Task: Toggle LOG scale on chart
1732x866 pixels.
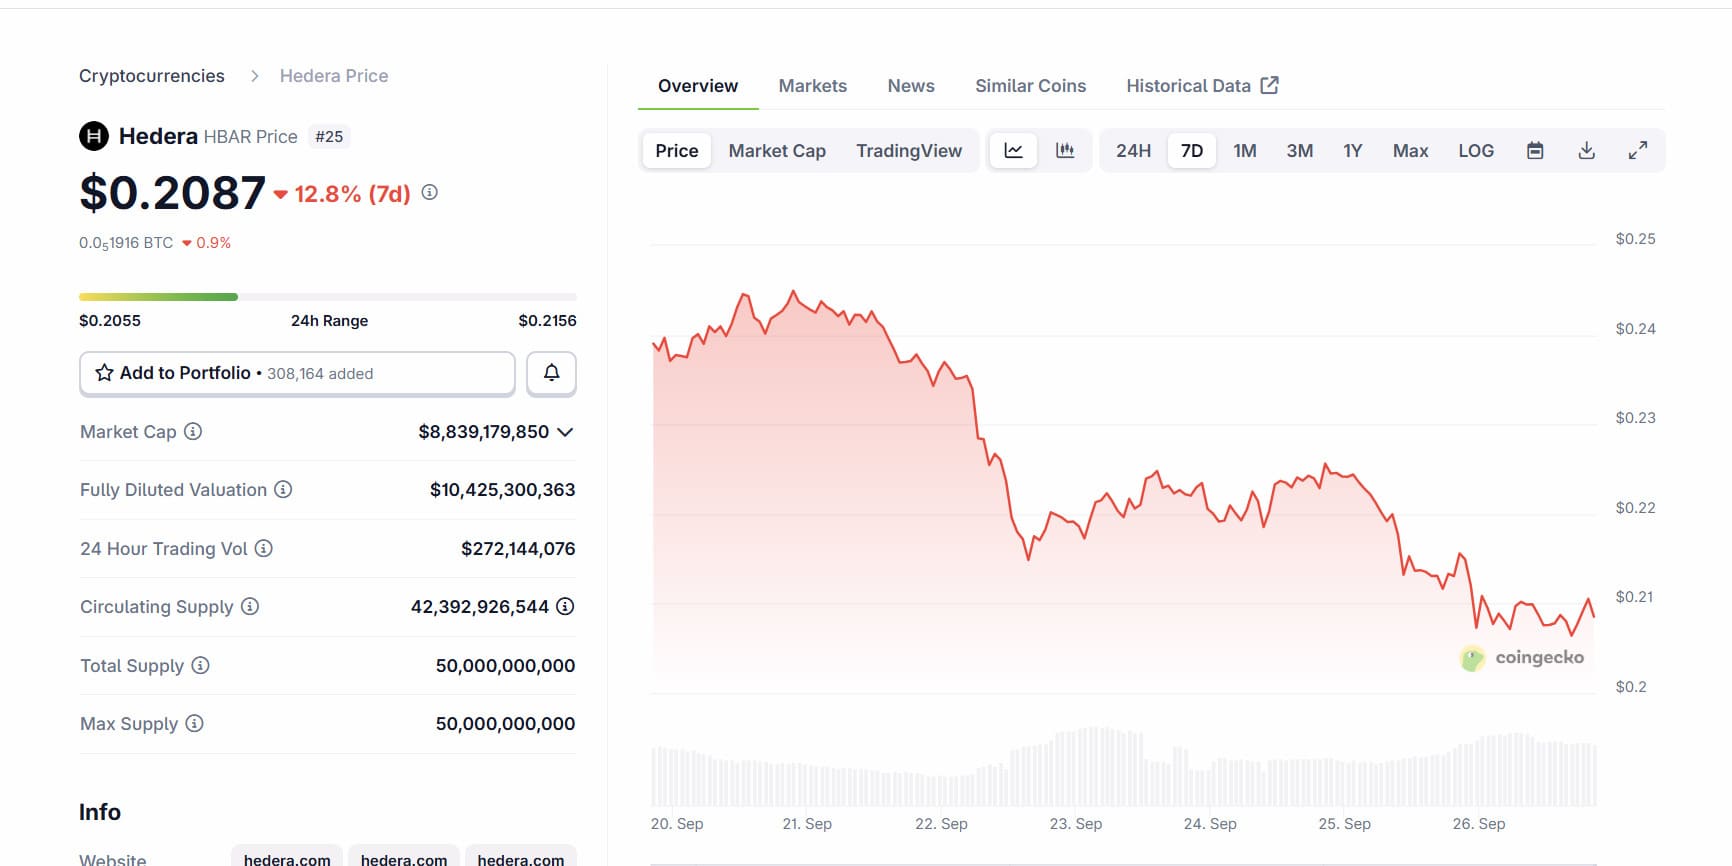Action: [1476, 151]
